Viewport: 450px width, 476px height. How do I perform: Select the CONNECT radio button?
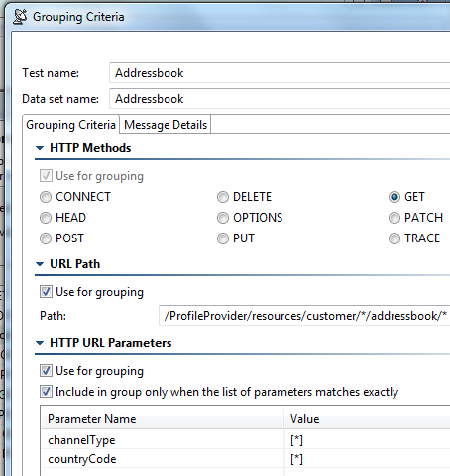(46, 197)
